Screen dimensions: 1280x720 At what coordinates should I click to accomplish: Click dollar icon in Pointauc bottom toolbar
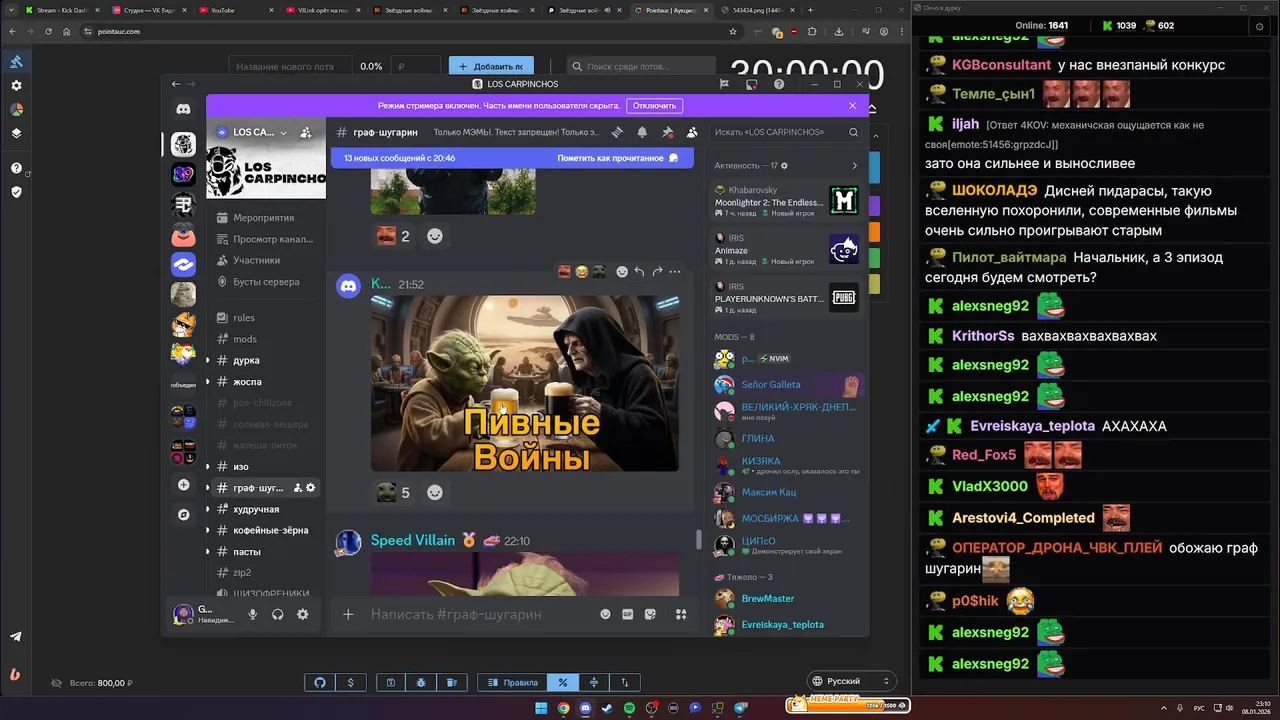coord(350,682)
